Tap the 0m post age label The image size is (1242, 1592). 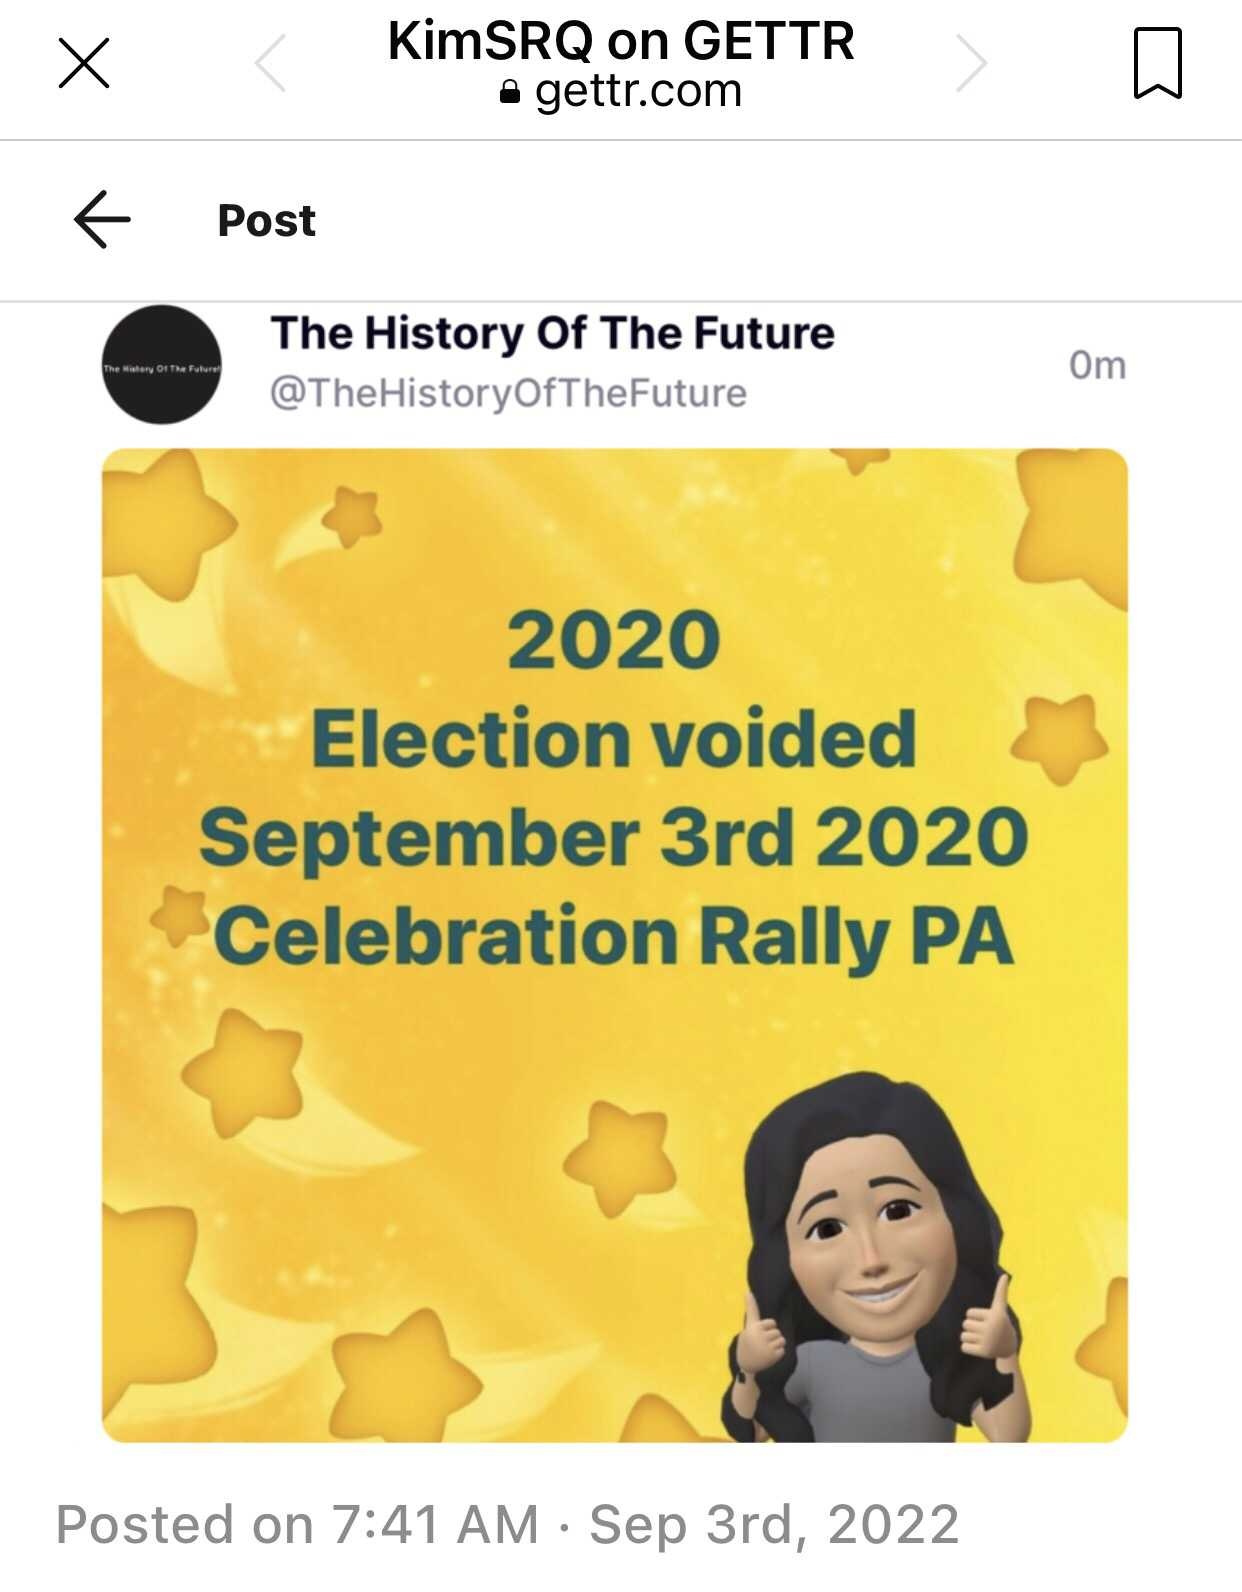click(x=1097, y=366)
